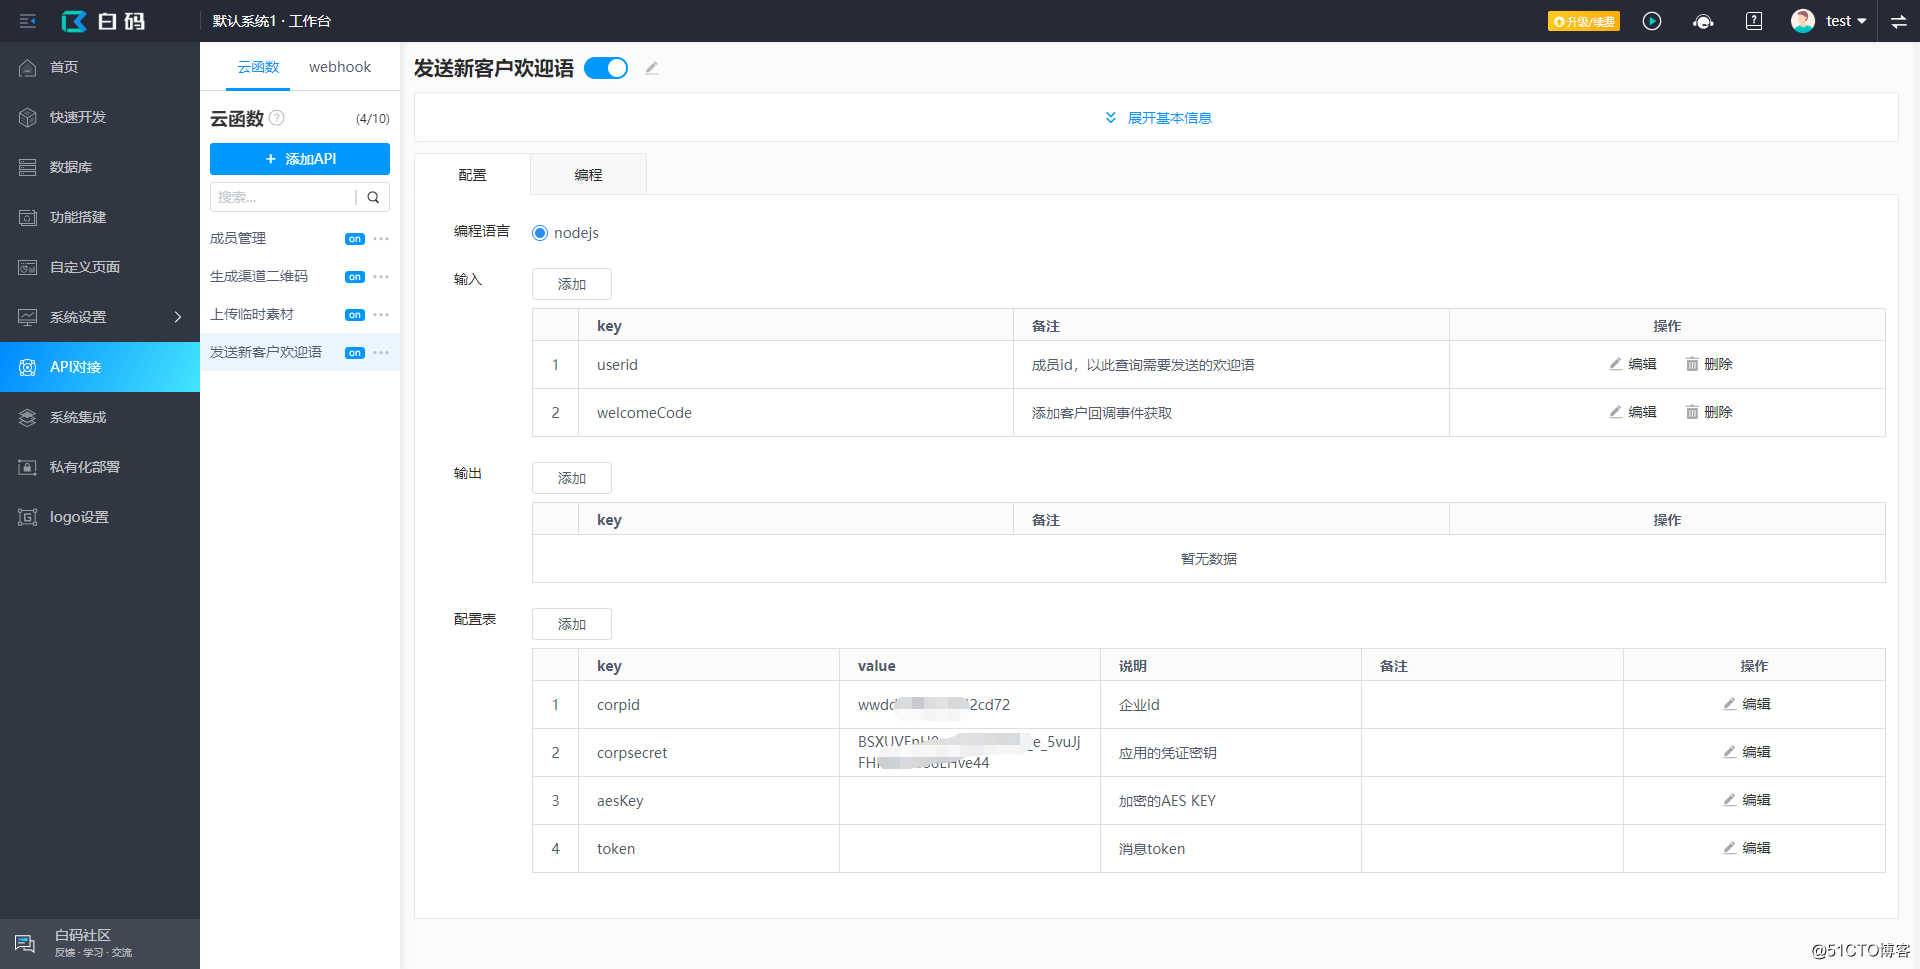1920x969 pixels.
Task: Click 添加 button for 输出
Action: [572, 478]
